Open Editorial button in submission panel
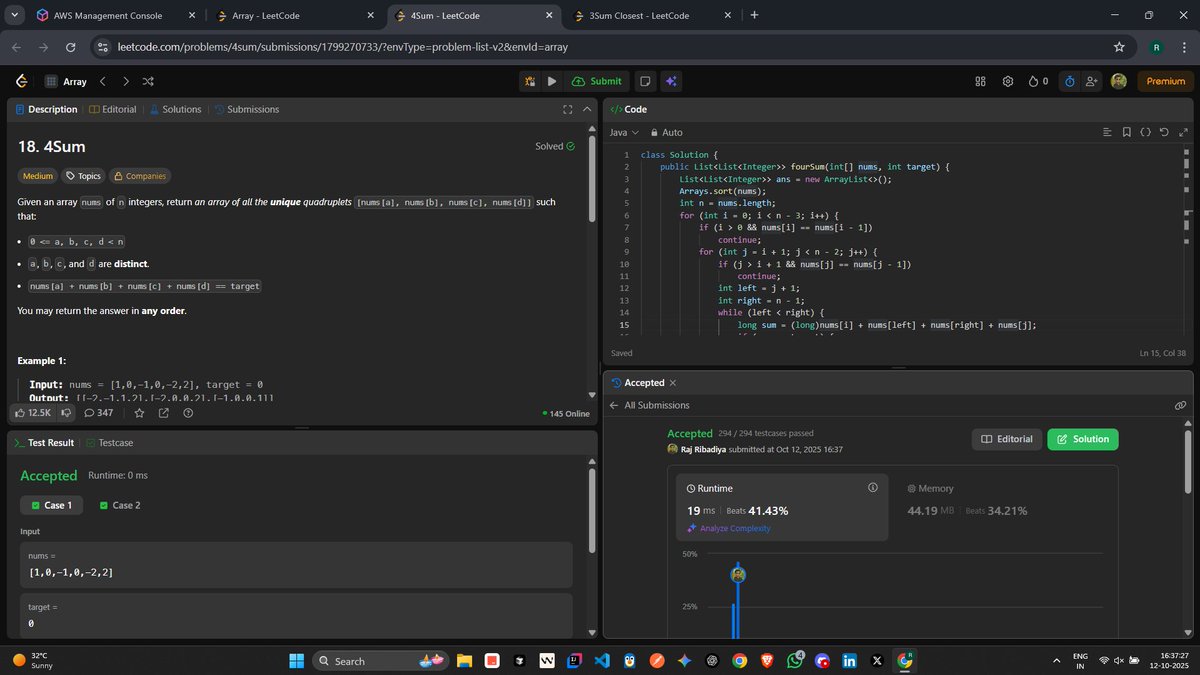This screenshot has height=675, width=1200. point(1006,439)
